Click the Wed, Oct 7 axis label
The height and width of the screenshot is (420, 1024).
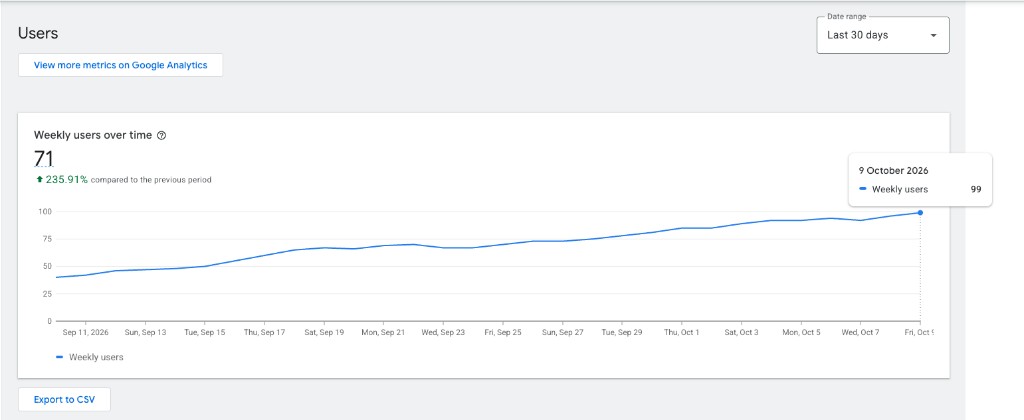tap(860, 332)
